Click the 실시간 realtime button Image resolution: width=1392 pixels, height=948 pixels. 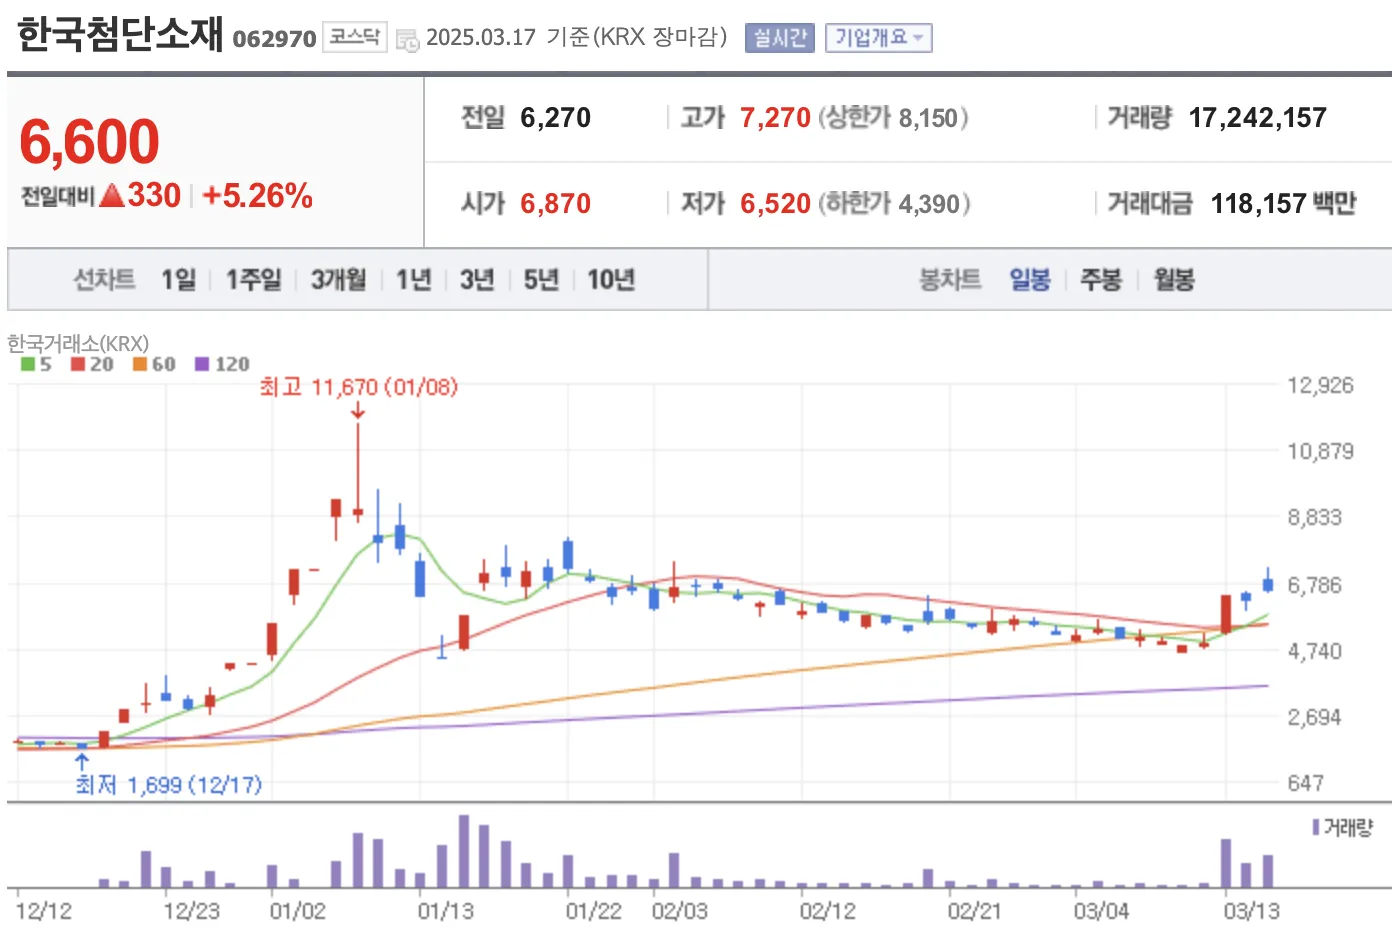coord(780,38)
